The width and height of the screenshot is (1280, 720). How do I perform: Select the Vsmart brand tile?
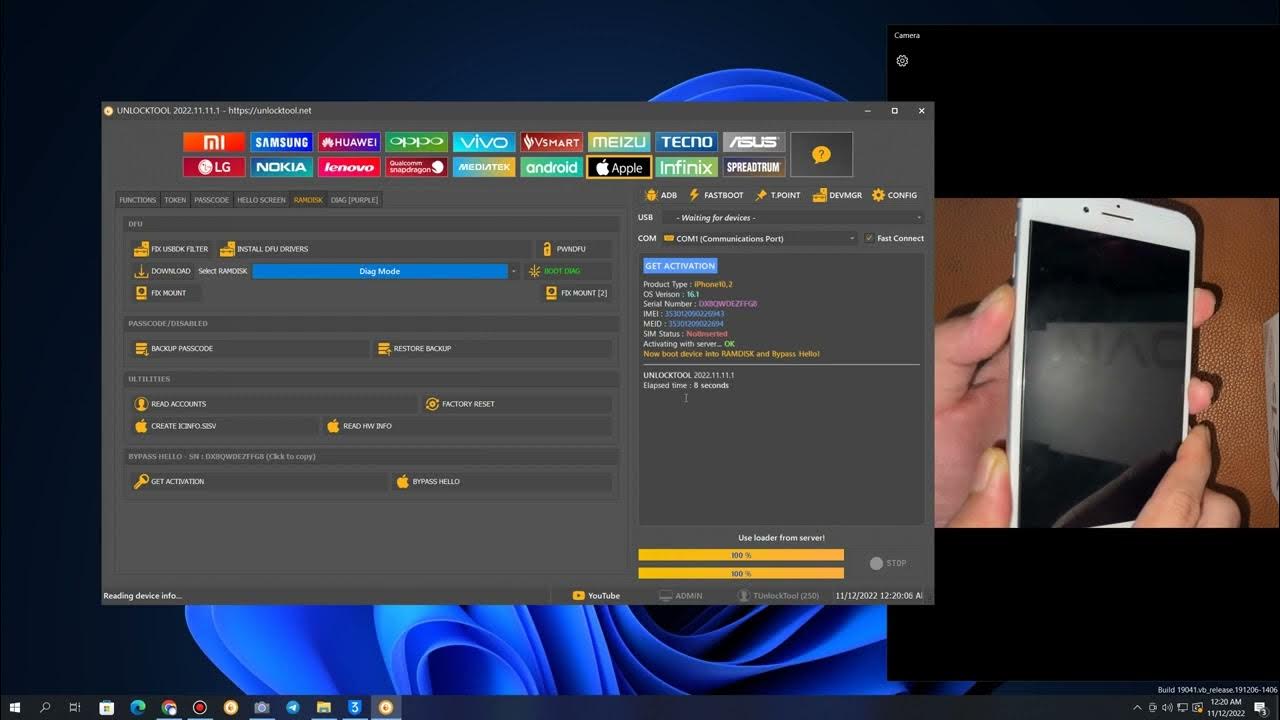(552, 142)
